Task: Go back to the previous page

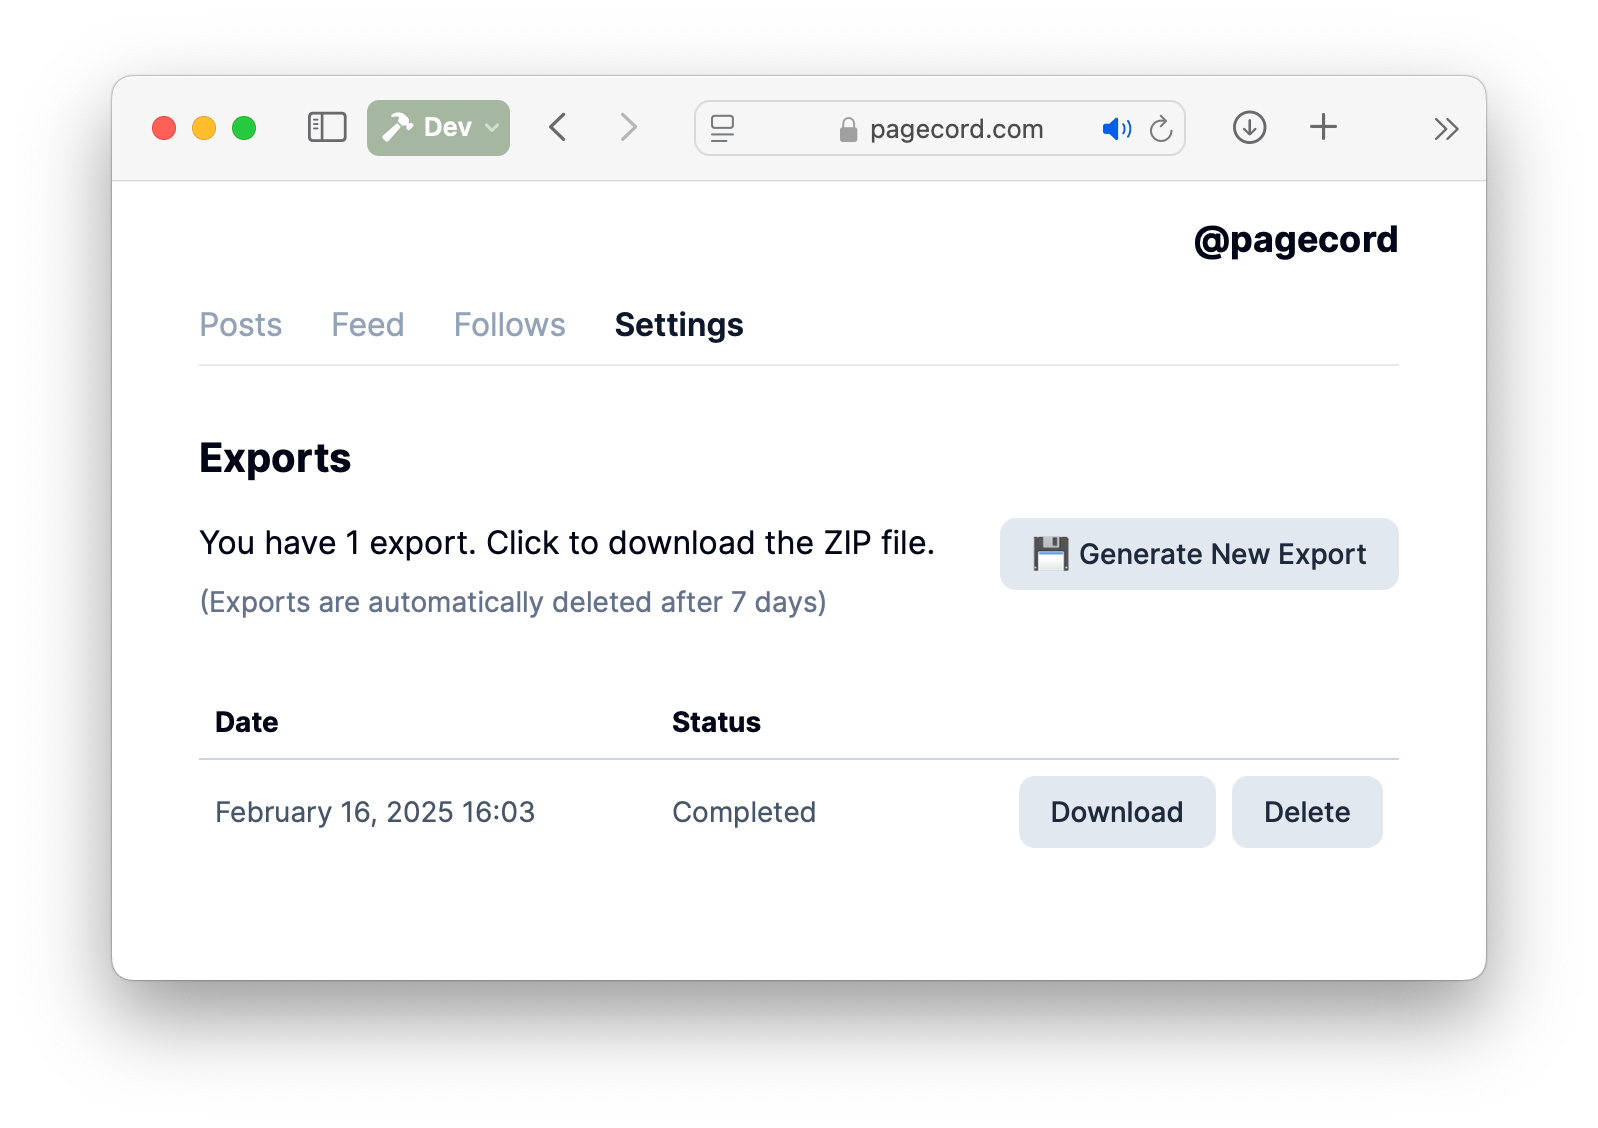Action: (x=558, y=128)
